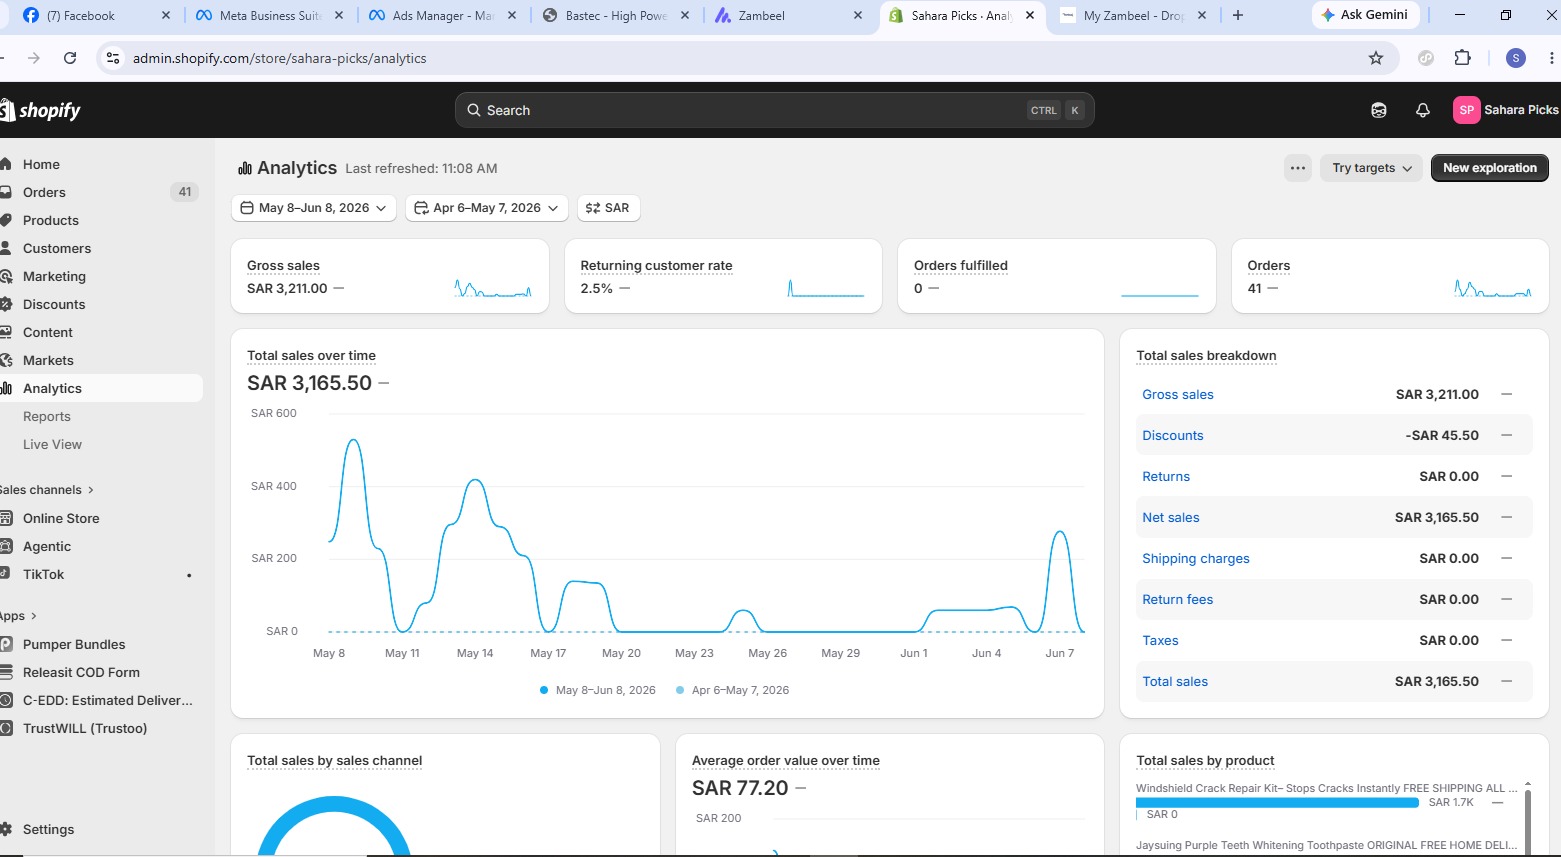Open the Chrome profile avatar
This screenshot has width=1561, height=857.
pos(1516,58)
